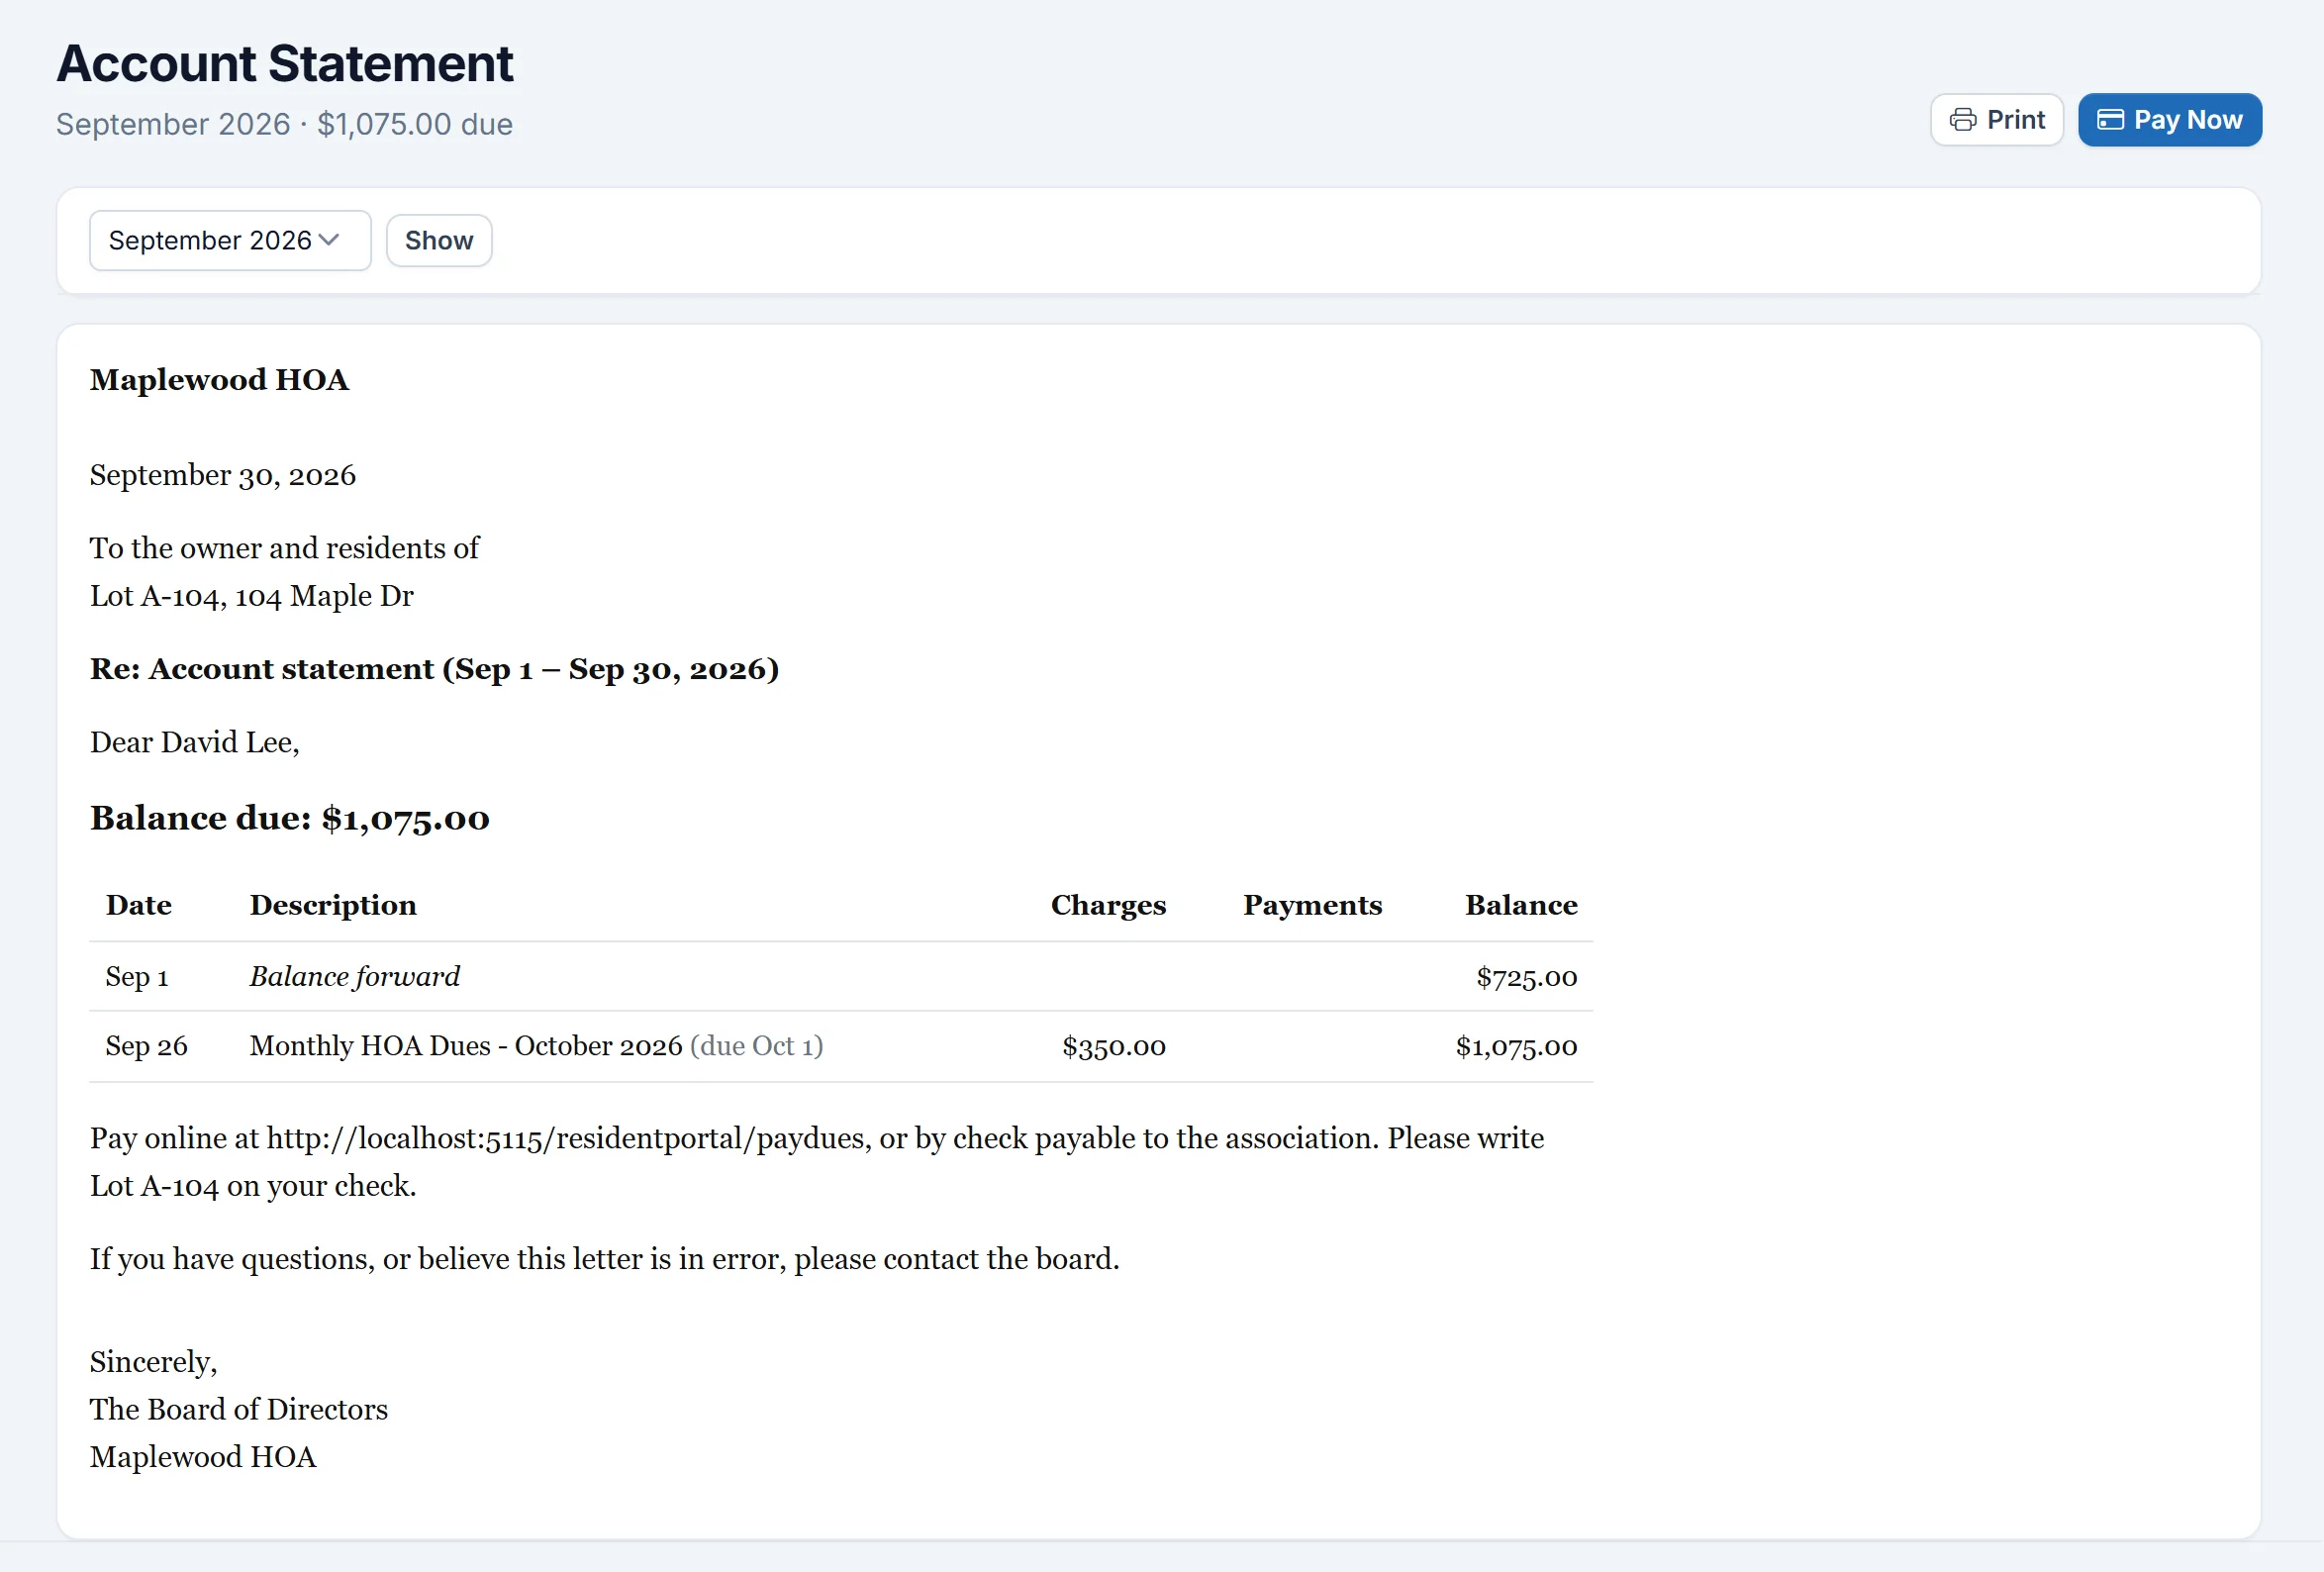The image size is (2324, 1572).
Task: Click the Payments column header
Action: coord(1312,905)
